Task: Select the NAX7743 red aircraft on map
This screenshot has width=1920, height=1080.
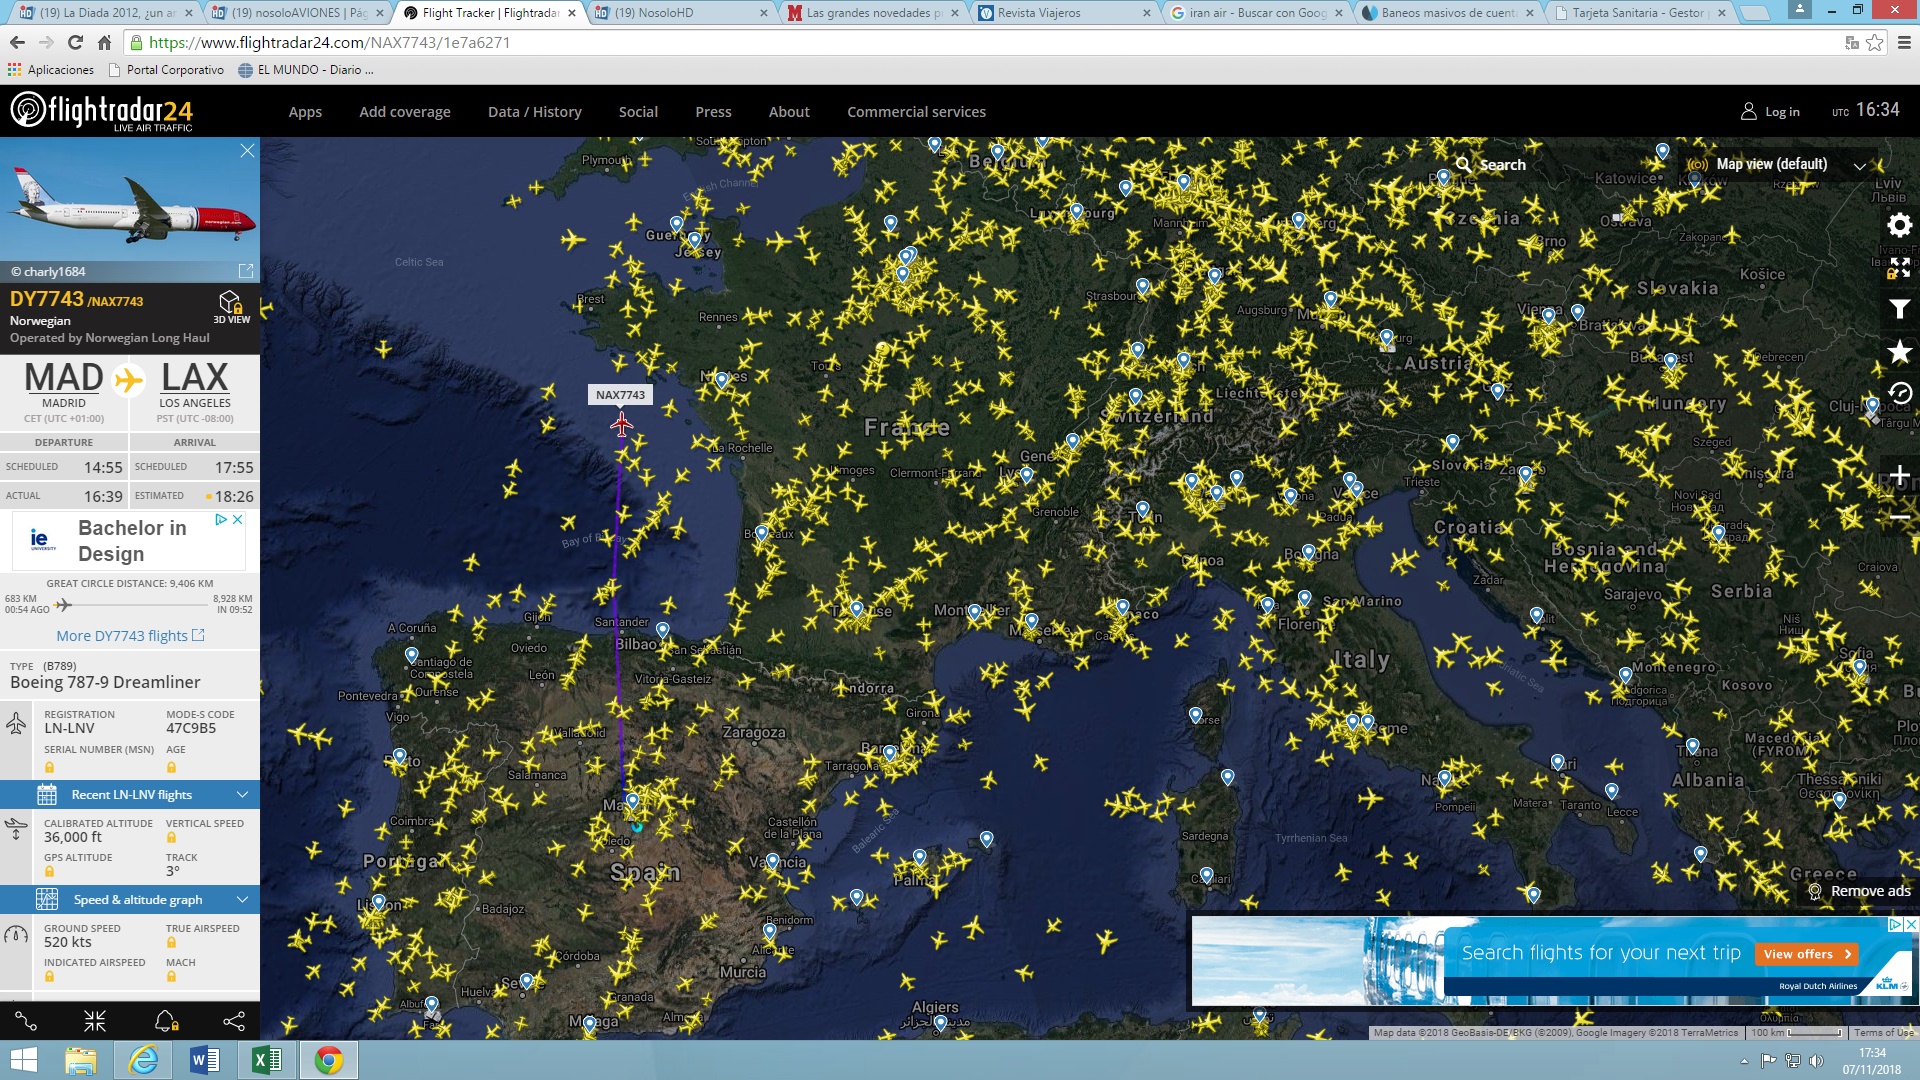Action: point(621,425)
